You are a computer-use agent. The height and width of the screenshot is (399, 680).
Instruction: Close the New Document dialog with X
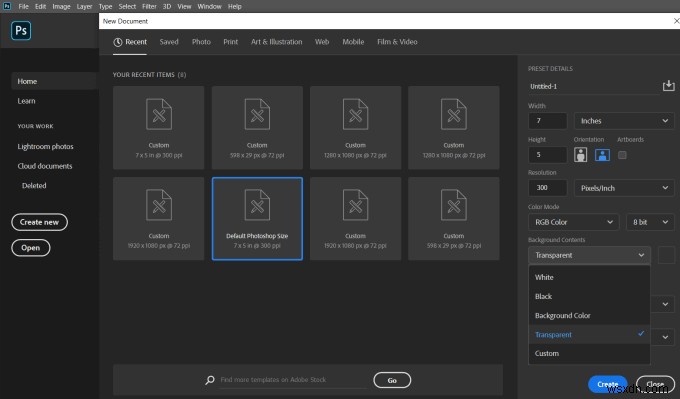point(676,21)
